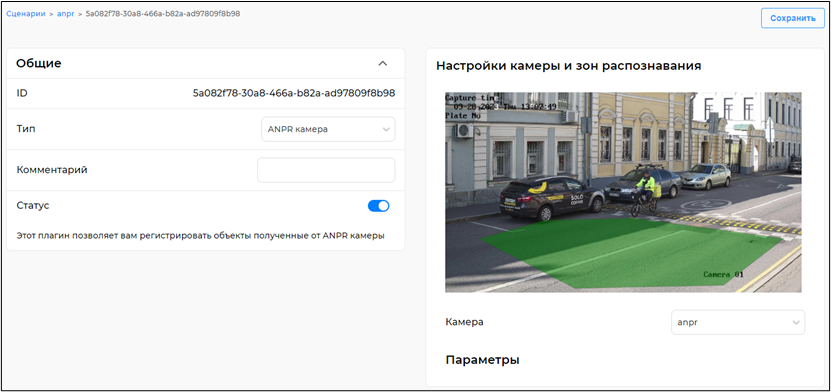Click the Сохранить button
The image size is (831, 392).
tap(793, 18)
